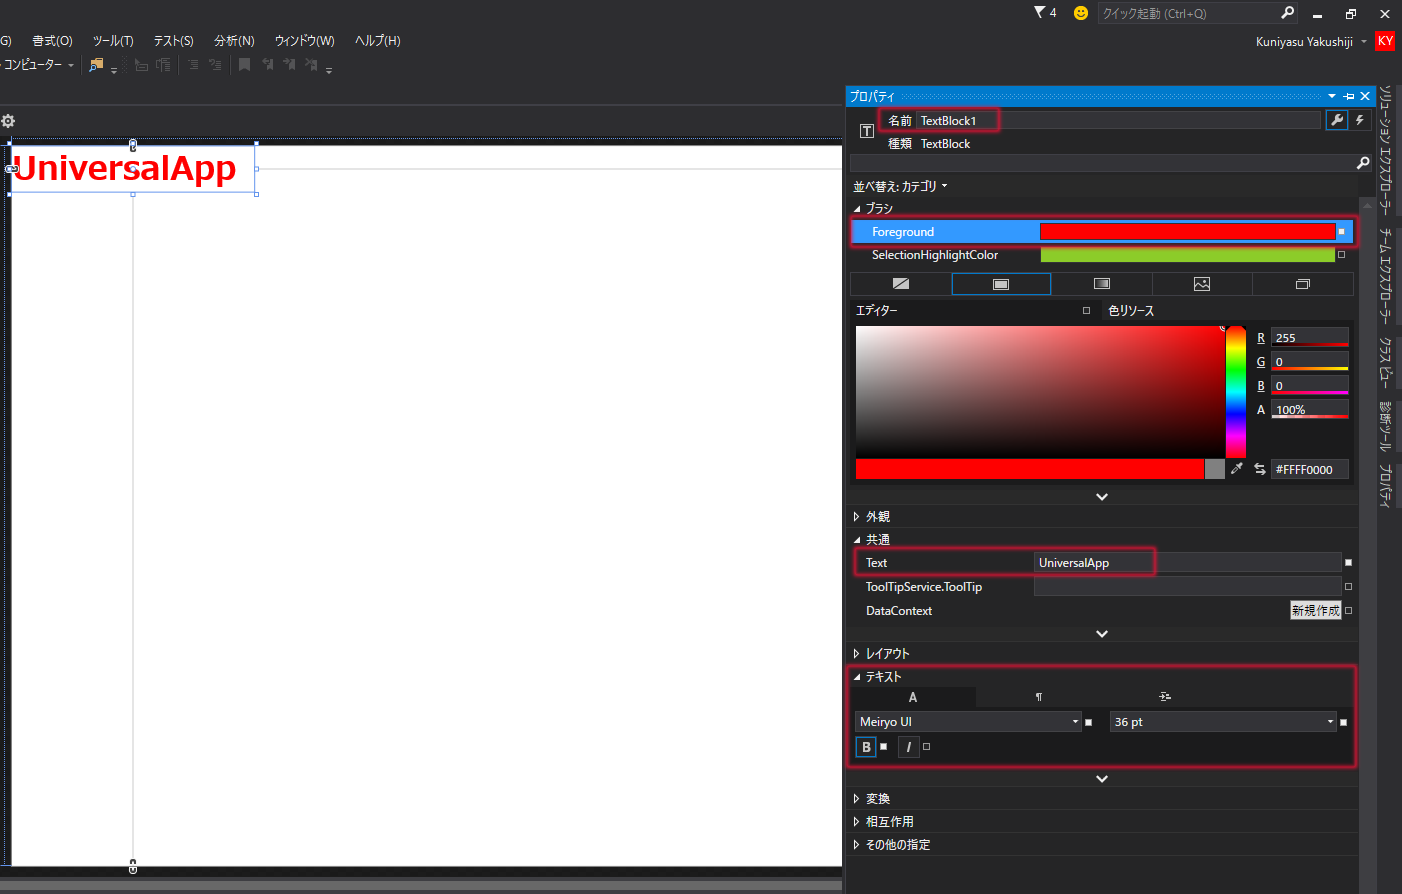Screen dimensions: 1402x894
Task: Click the Foreground property marker square
Action: pos(1342,232)
